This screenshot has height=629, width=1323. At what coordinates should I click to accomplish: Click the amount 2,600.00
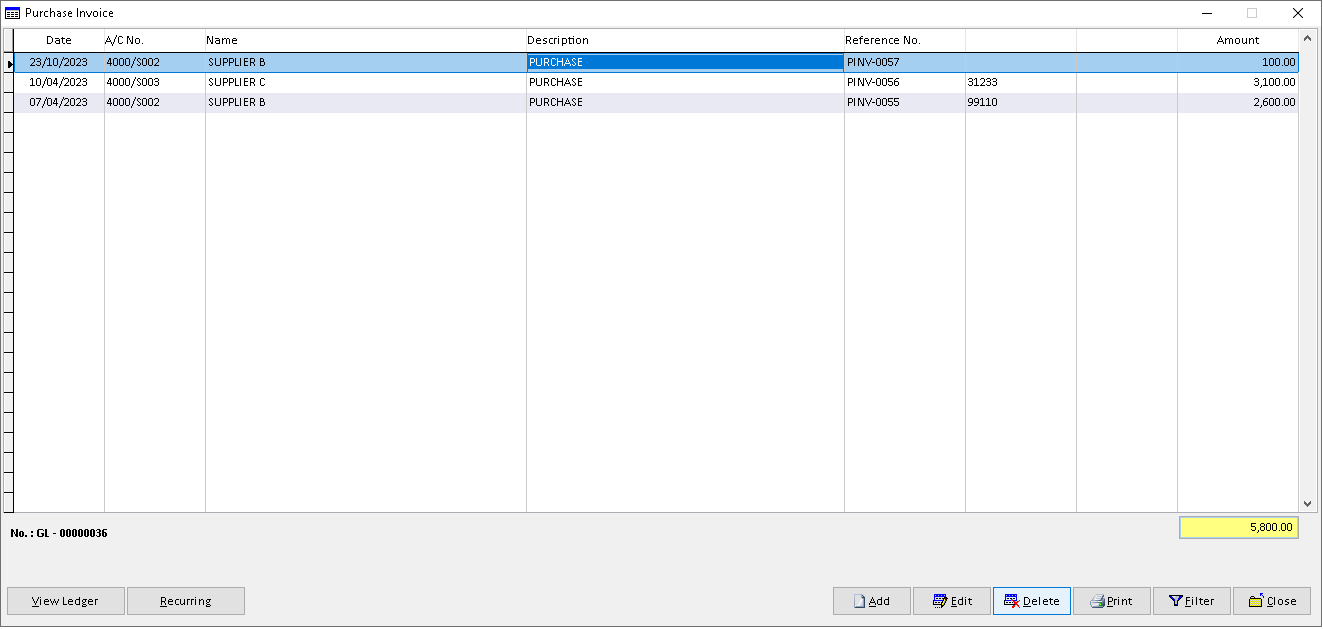coord(1238,102)
